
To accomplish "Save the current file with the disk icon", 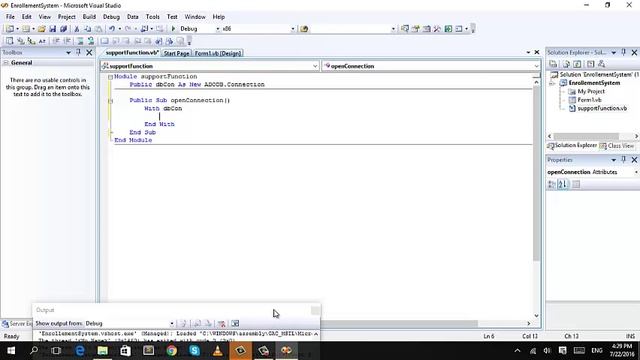I will (53, 29).
